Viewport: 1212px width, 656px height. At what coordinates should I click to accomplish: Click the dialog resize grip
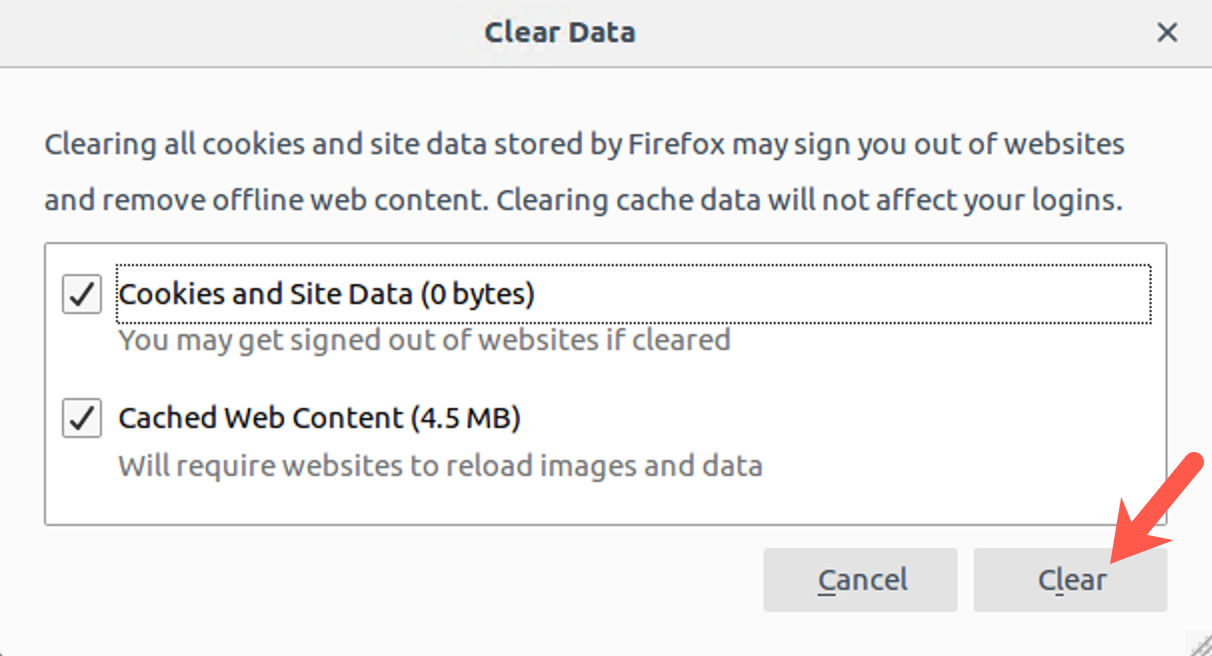point(1203,647)
